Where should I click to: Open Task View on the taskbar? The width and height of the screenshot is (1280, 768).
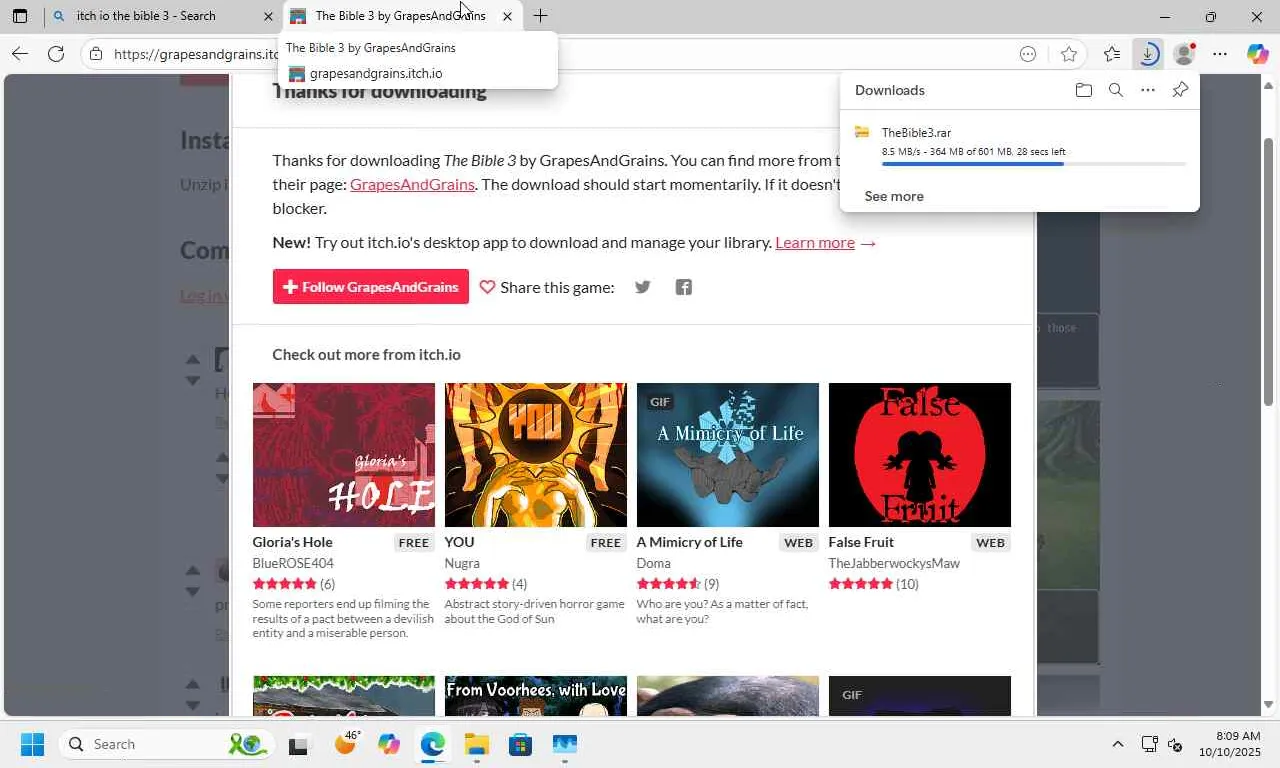tap(298, 745)
